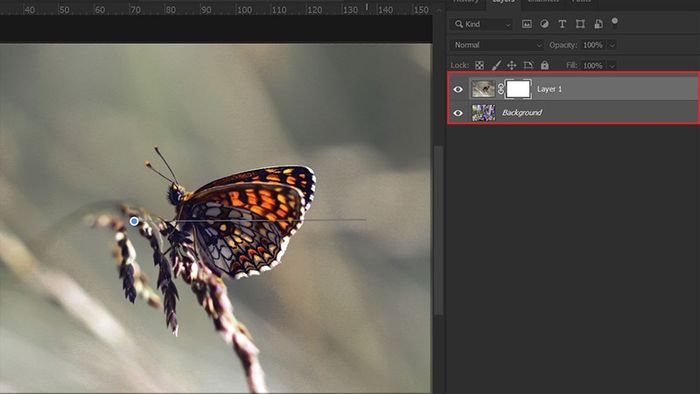Filter layers by pixel layer icon
This screenshot has width=700, height=394.
coord(527,24)
